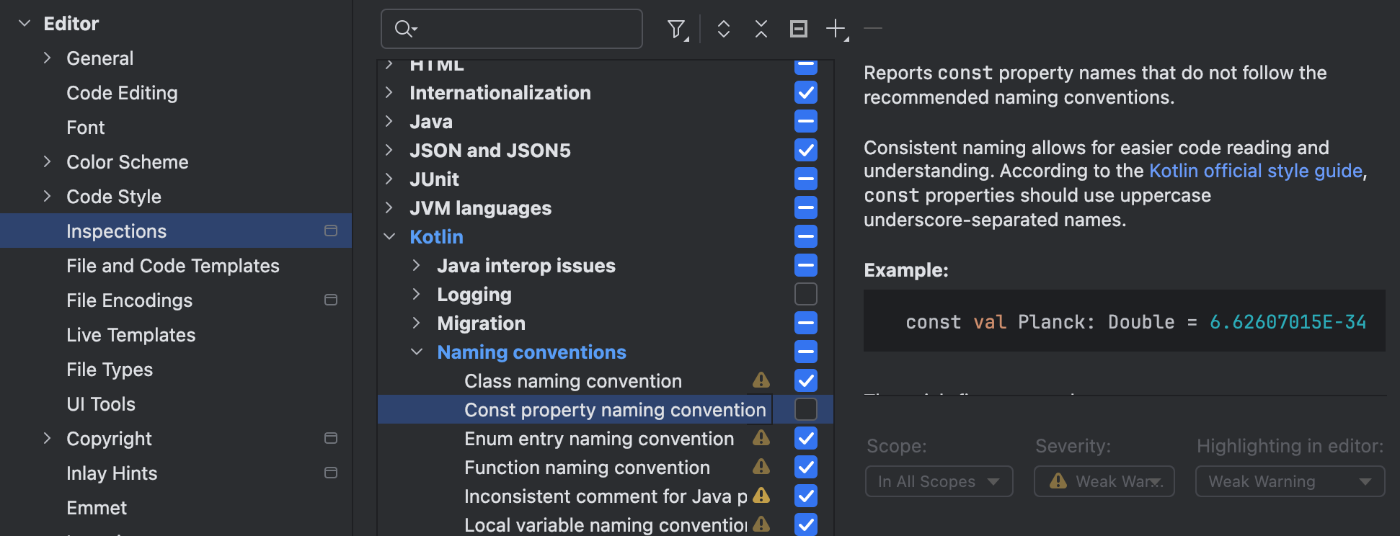Open the inspections filter icon
Screen dimensions: 1400x536
click(678, 30)
